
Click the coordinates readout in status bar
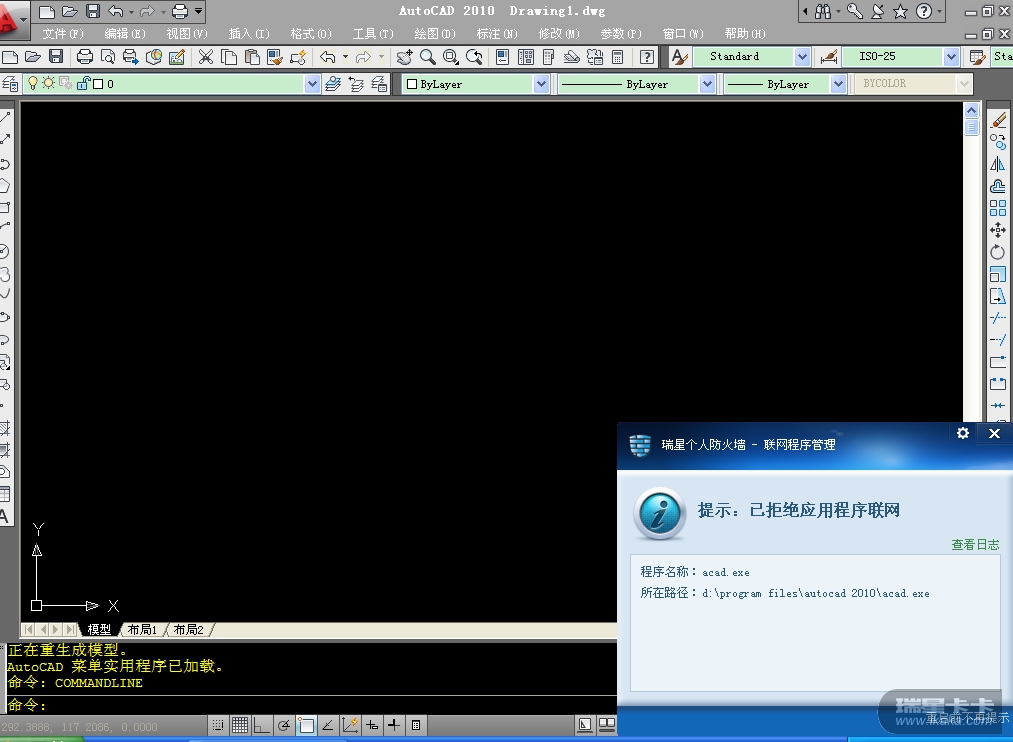(x=79, y=727)
